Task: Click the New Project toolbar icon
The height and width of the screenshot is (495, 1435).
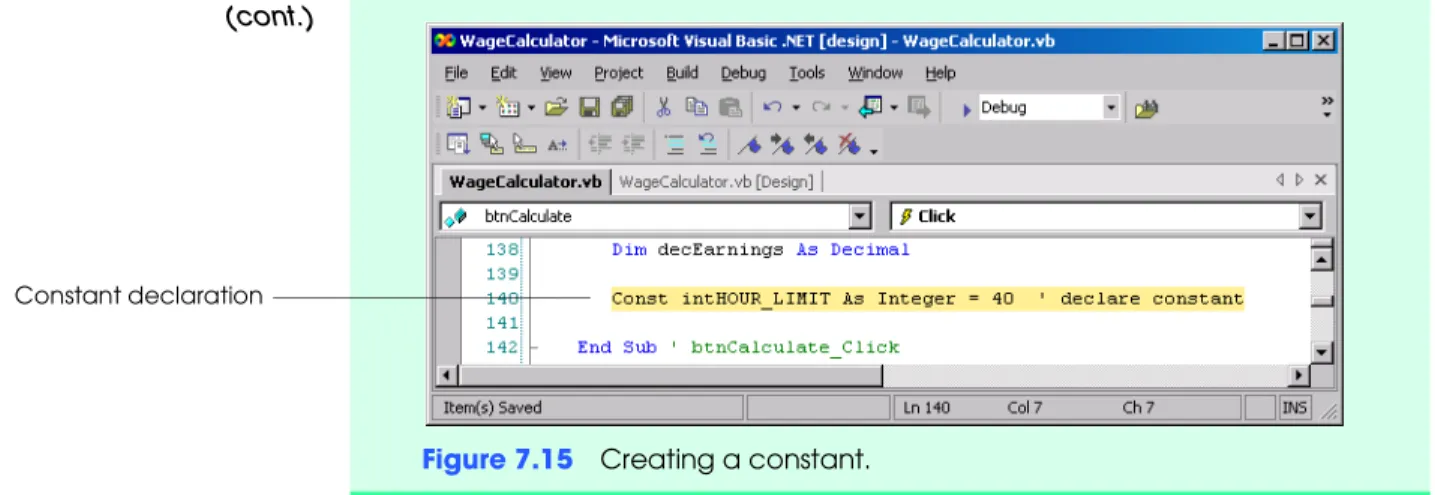Action: [x=459, y=108]
